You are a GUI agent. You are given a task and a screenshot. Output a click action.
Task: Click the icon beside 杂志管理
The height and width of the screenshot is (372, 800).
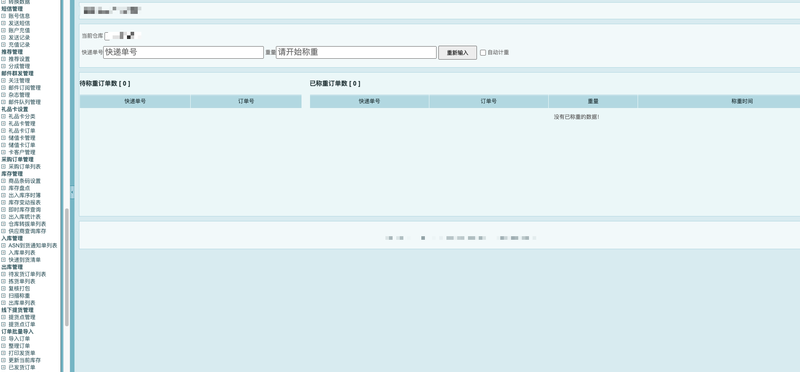(x=4, y=94)
